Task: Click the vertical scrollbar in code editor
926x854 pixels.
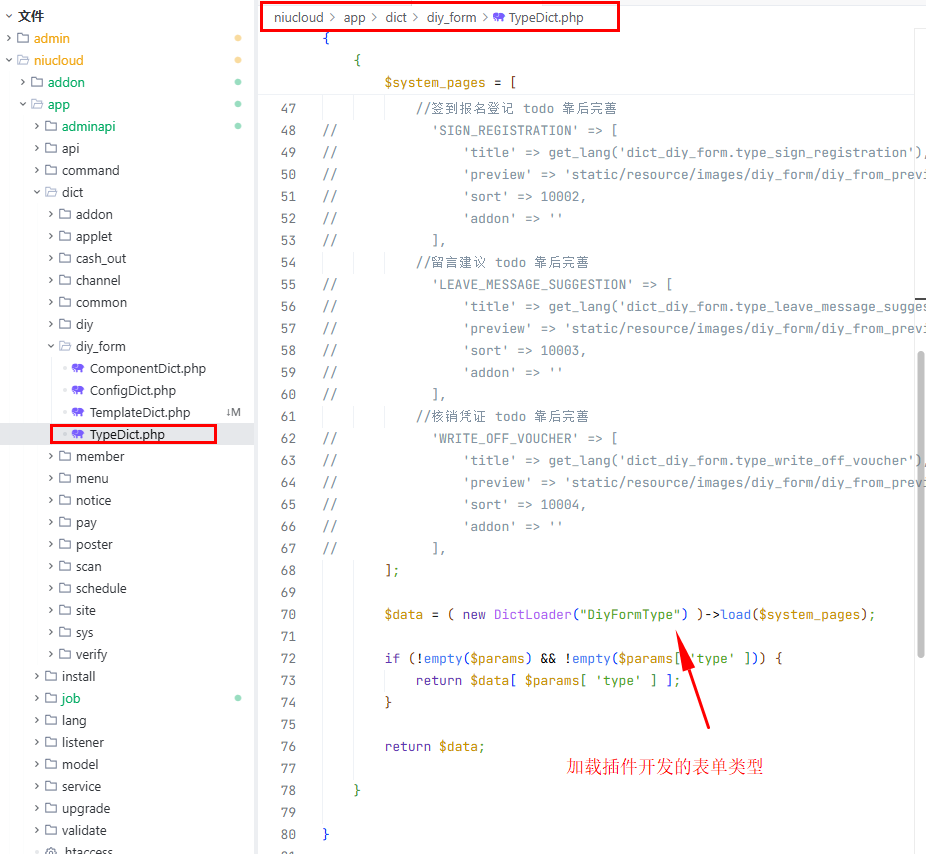Action: tap(920, 500)
